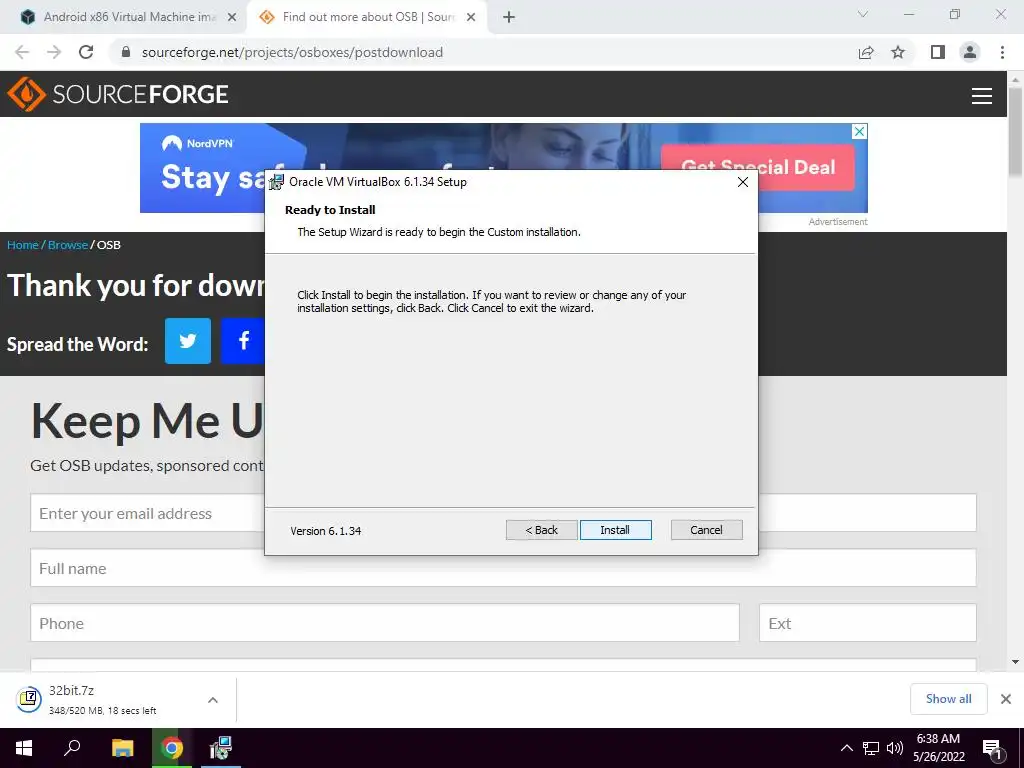The height and width of the screenshot is (768, 1024).
Task: Open File Explorer from taskbar
Action: tap(122, 748)
